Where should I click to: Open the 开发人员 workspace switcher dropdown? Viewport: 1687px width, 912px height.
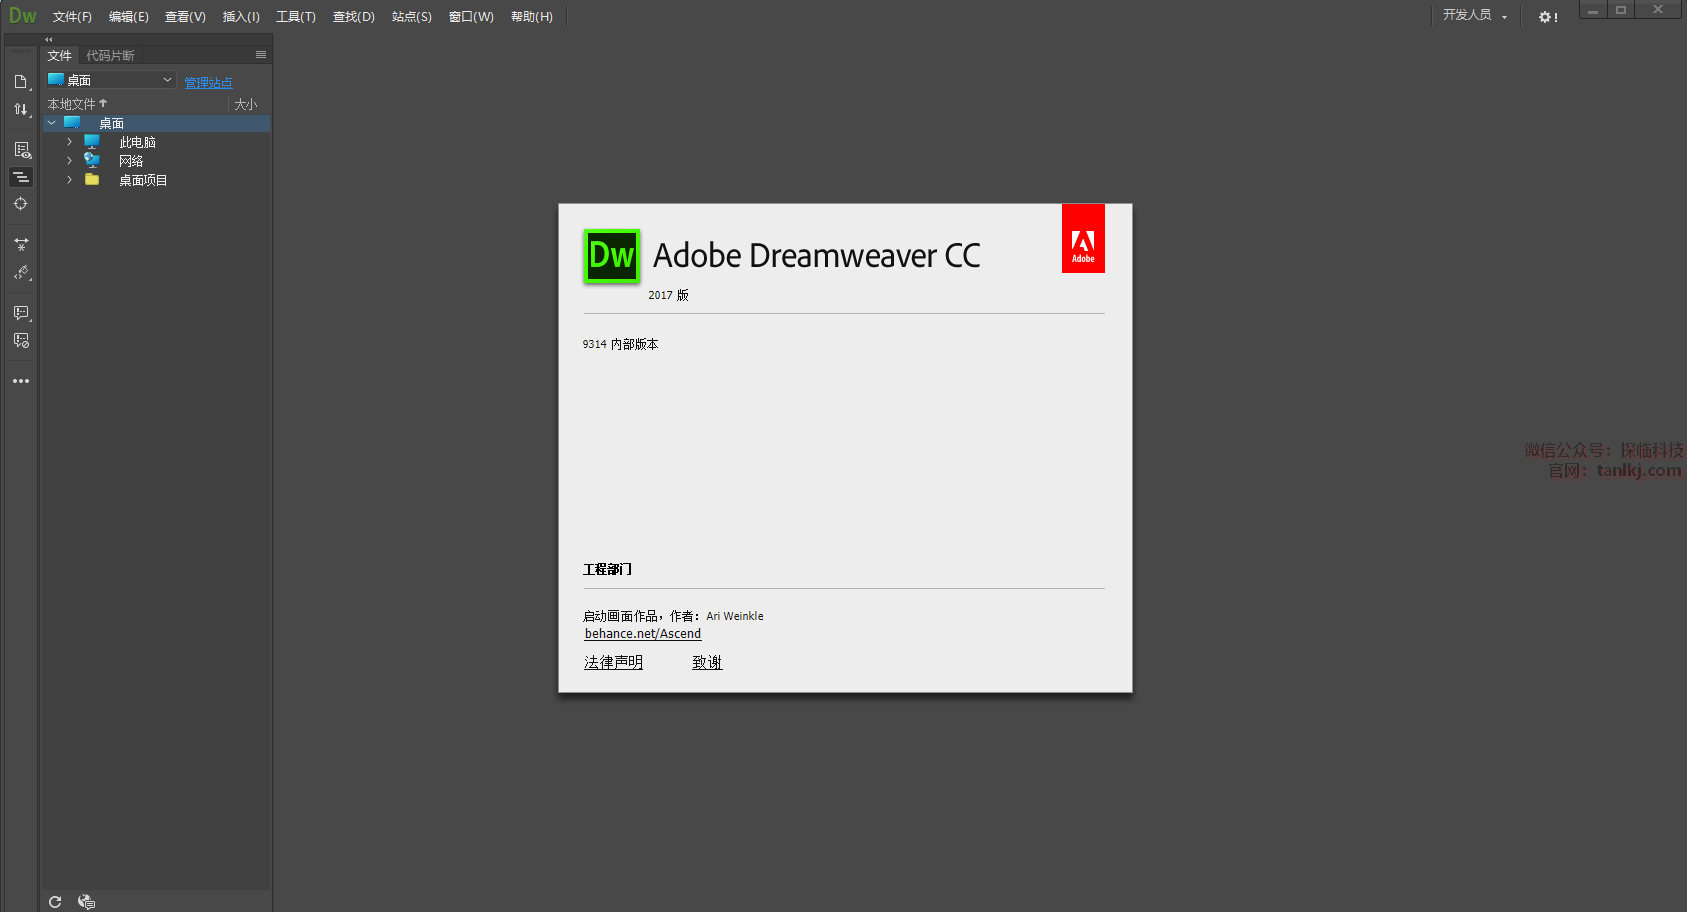click(x=1475, y=16)
